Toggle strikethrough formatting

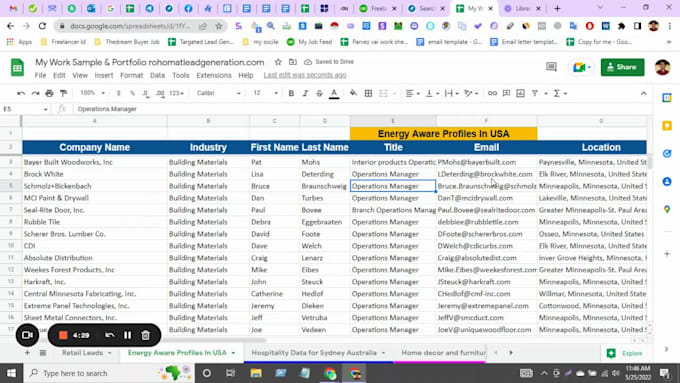319,93
